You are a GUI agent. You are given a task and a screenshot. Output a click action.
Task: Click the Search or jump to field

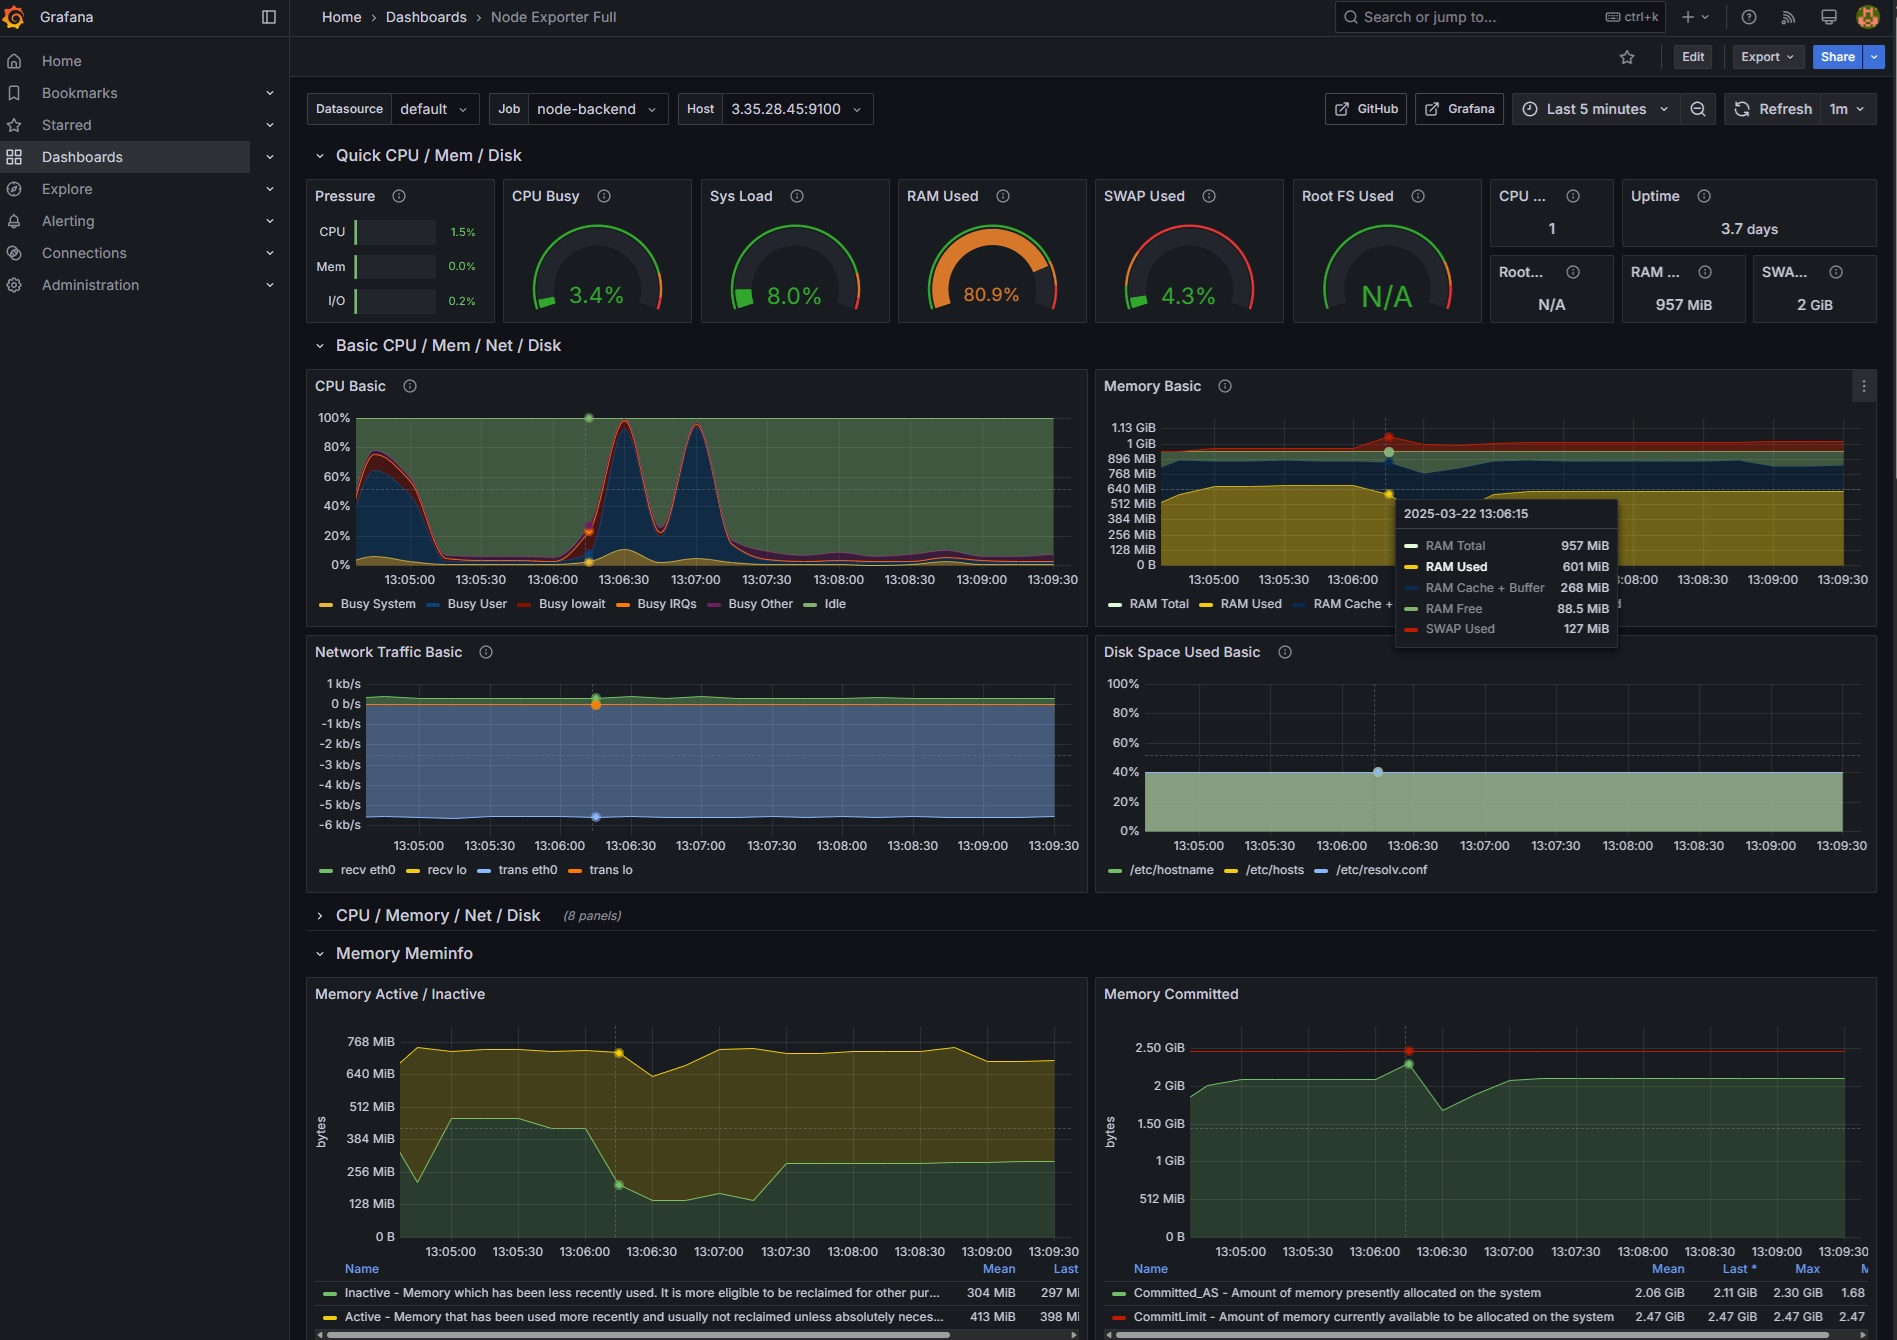[1501, 17]
